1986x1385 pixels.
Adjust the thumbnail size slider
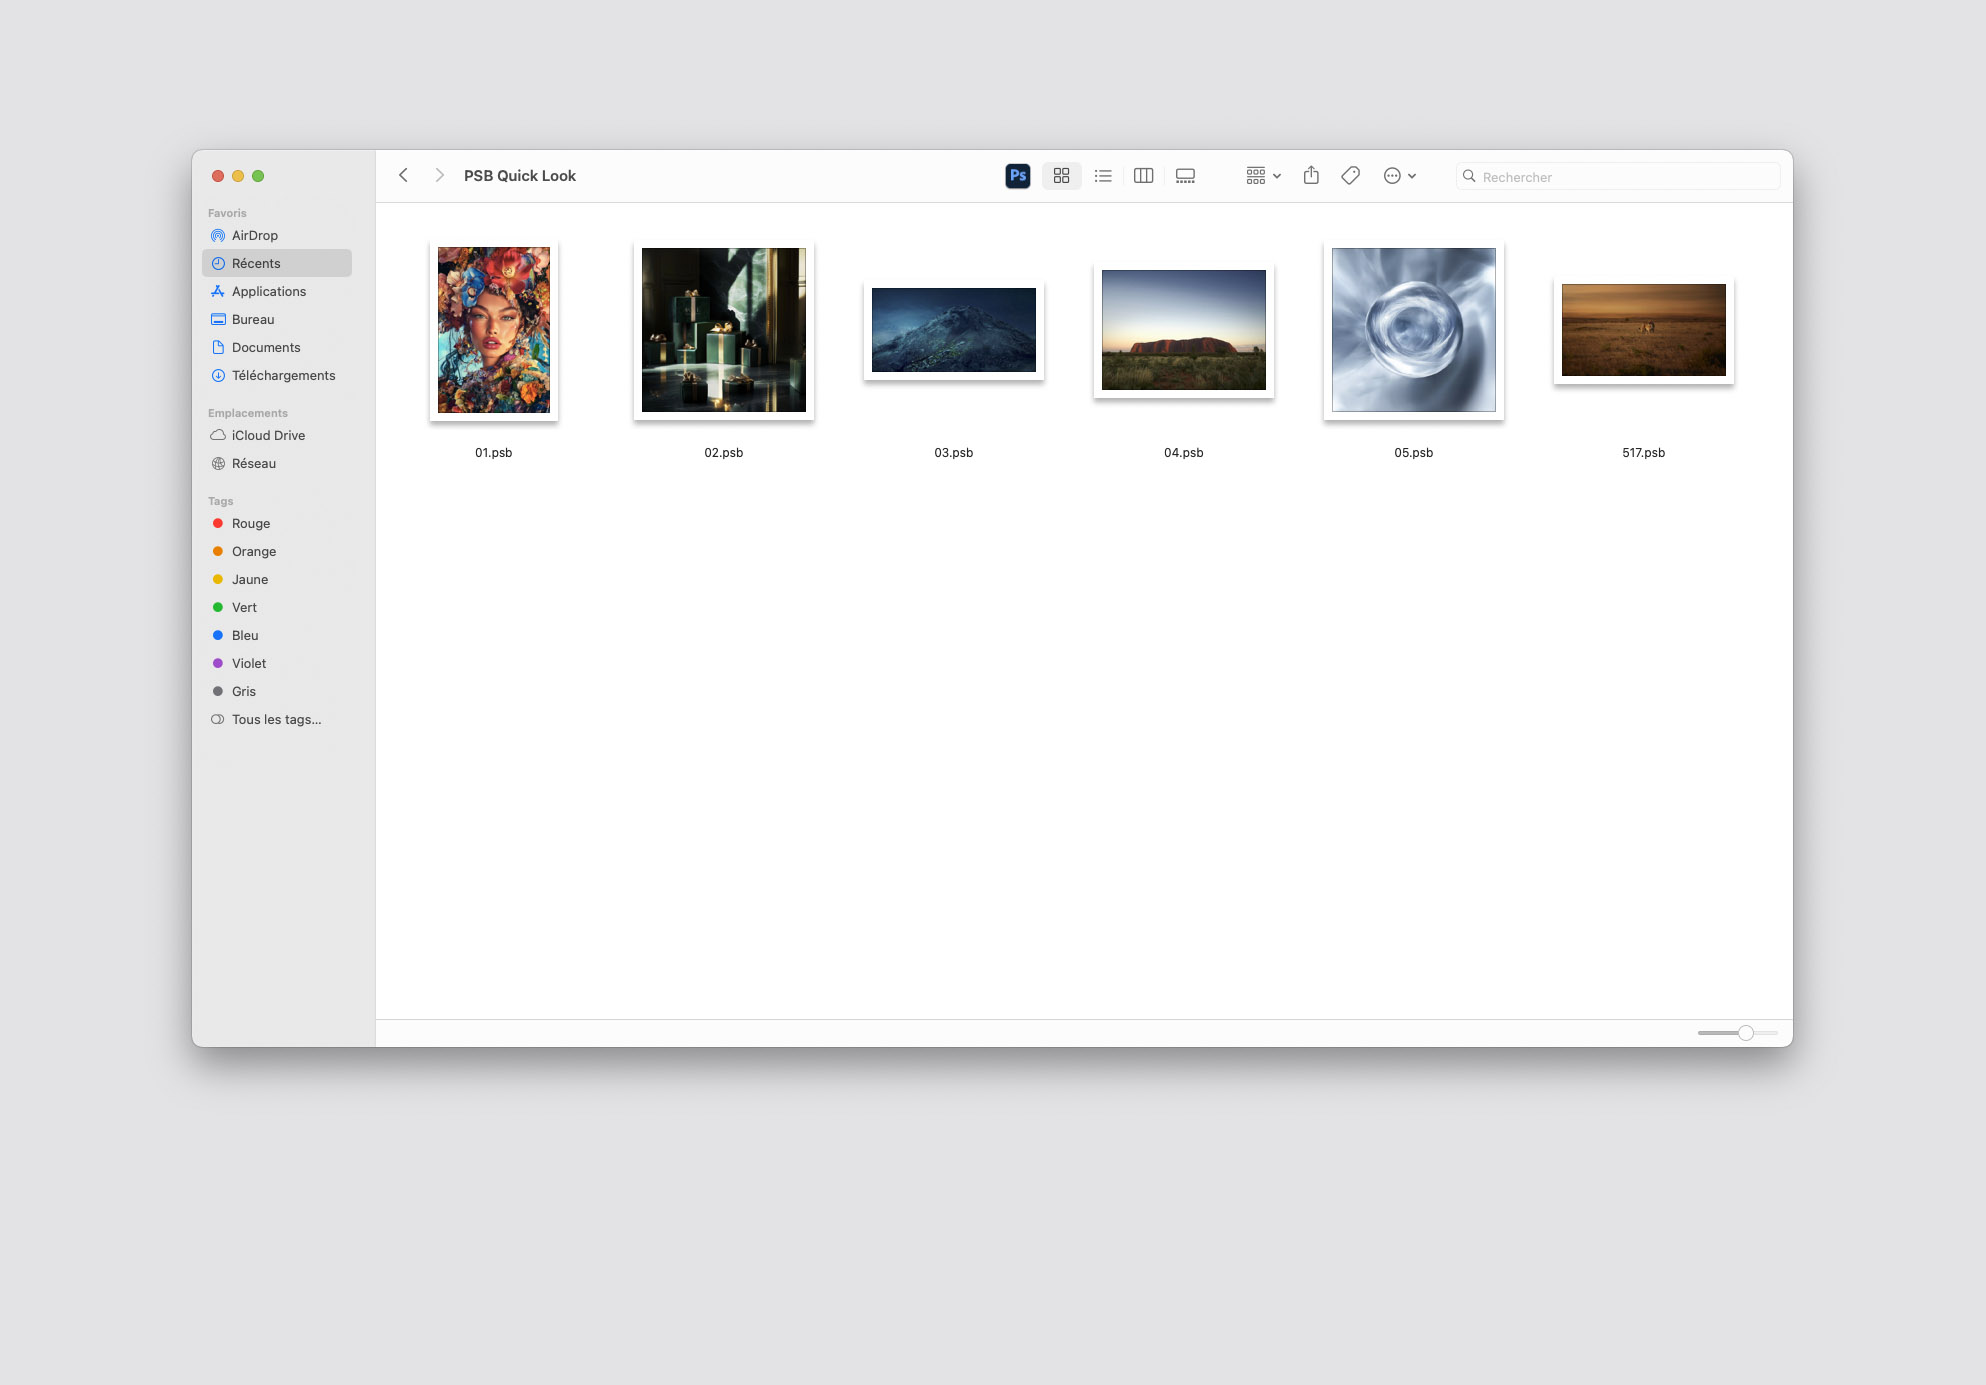(x=1746, y=1032)
